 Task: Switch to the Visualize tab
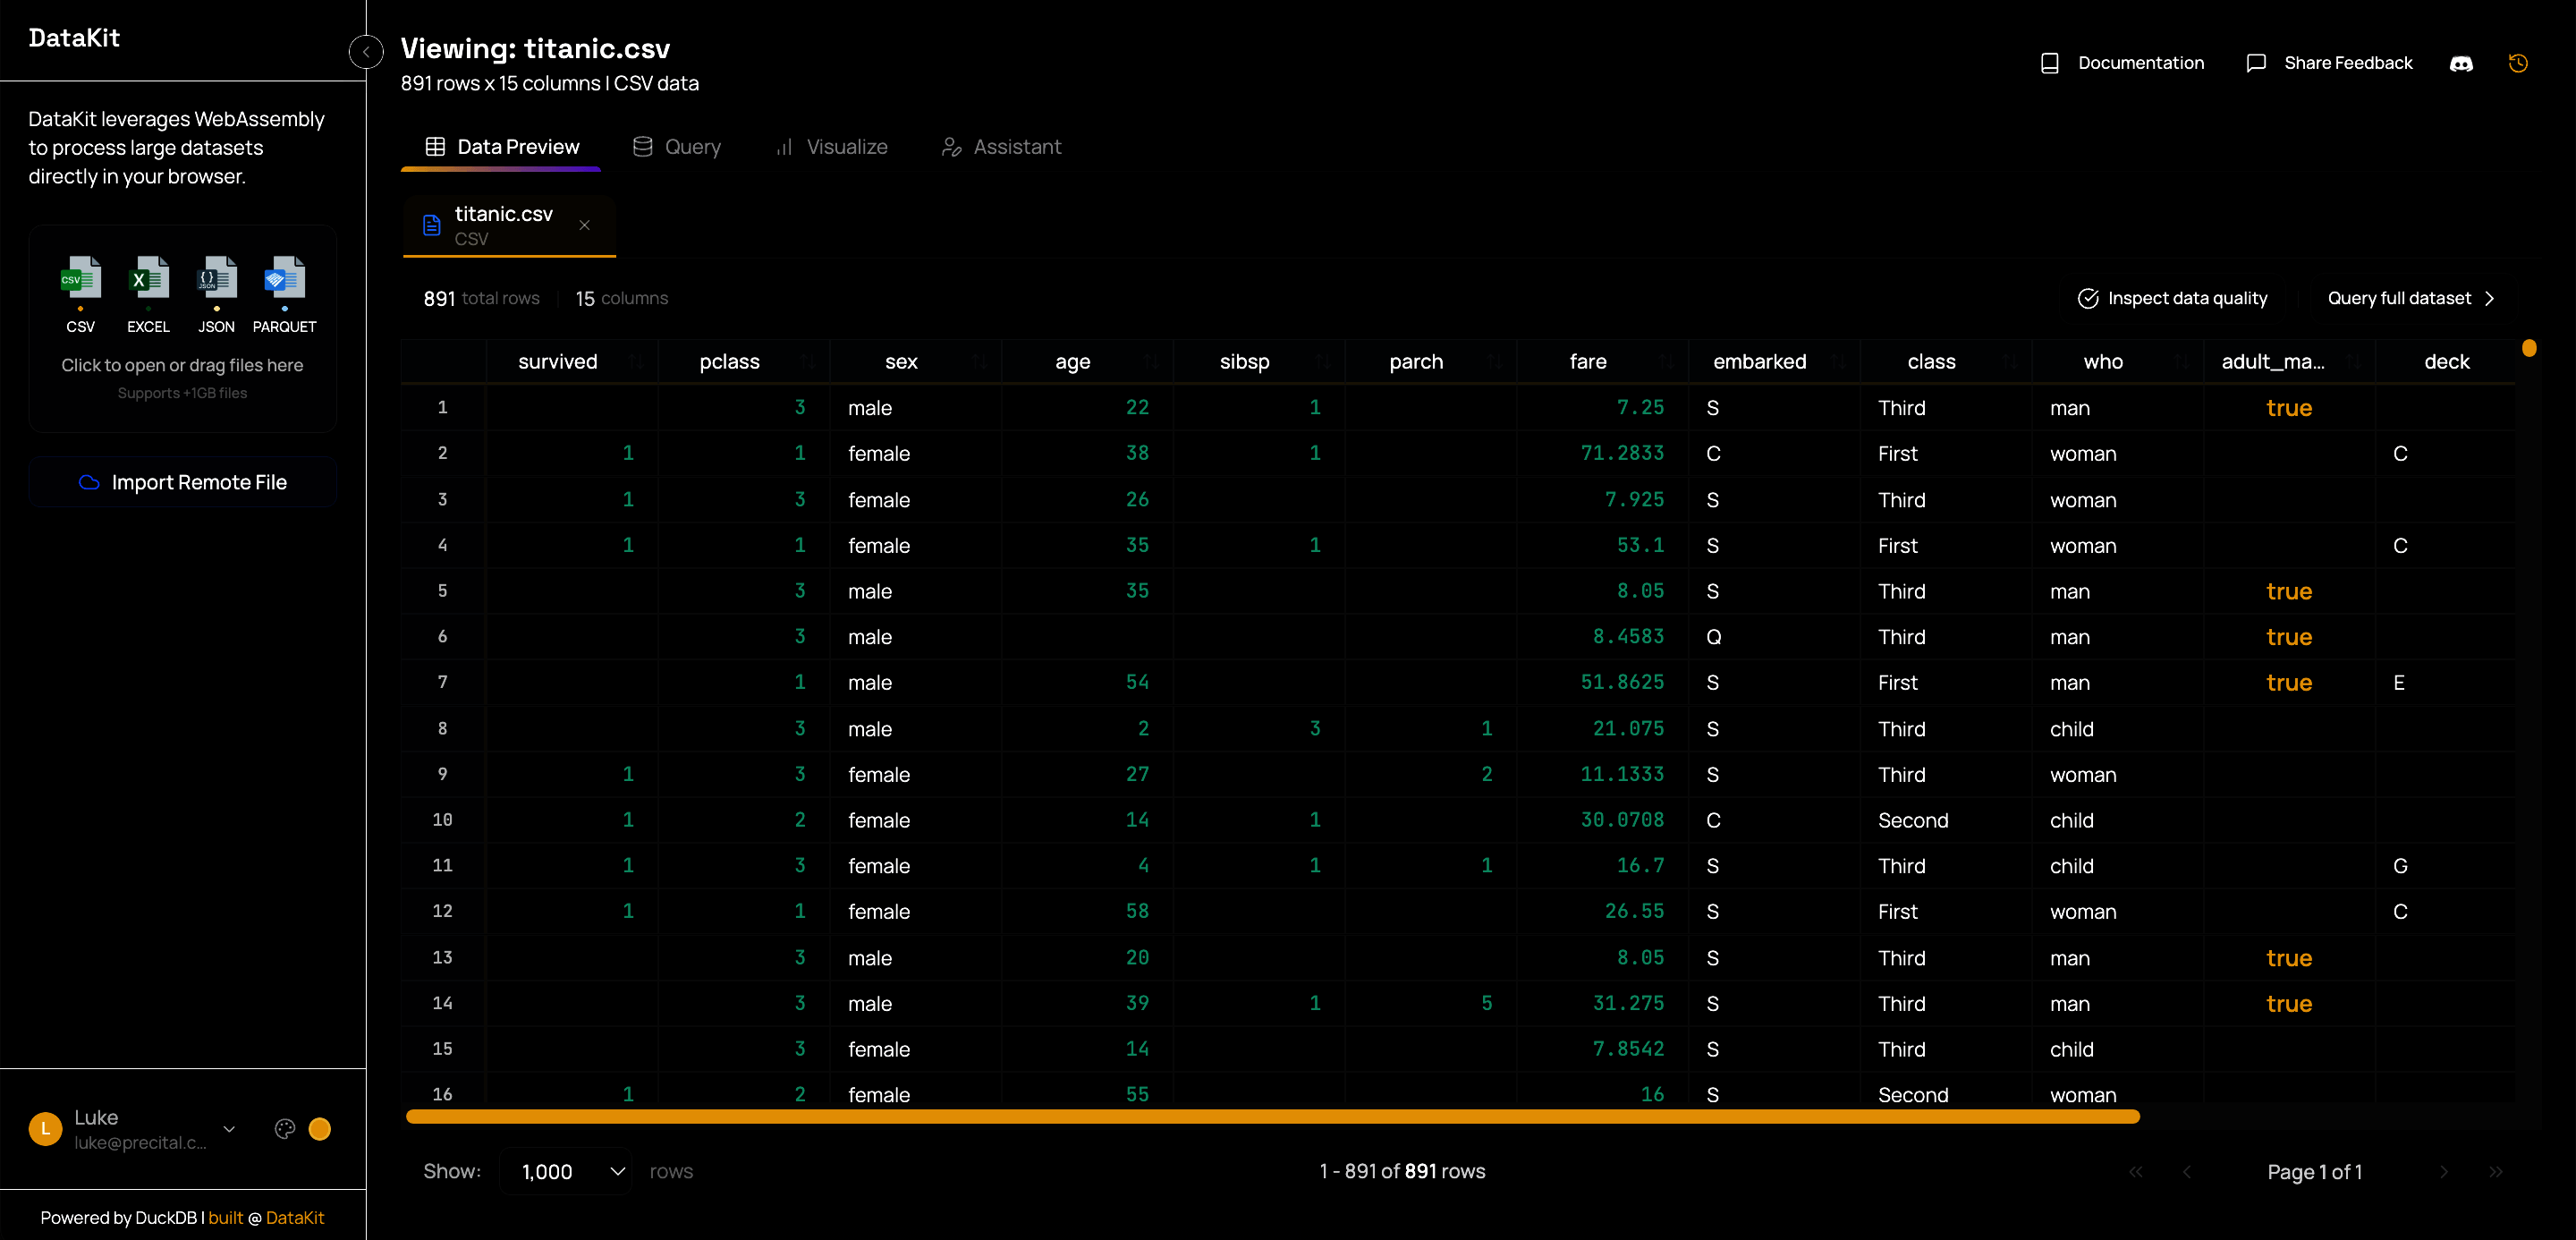coord(832,147)
